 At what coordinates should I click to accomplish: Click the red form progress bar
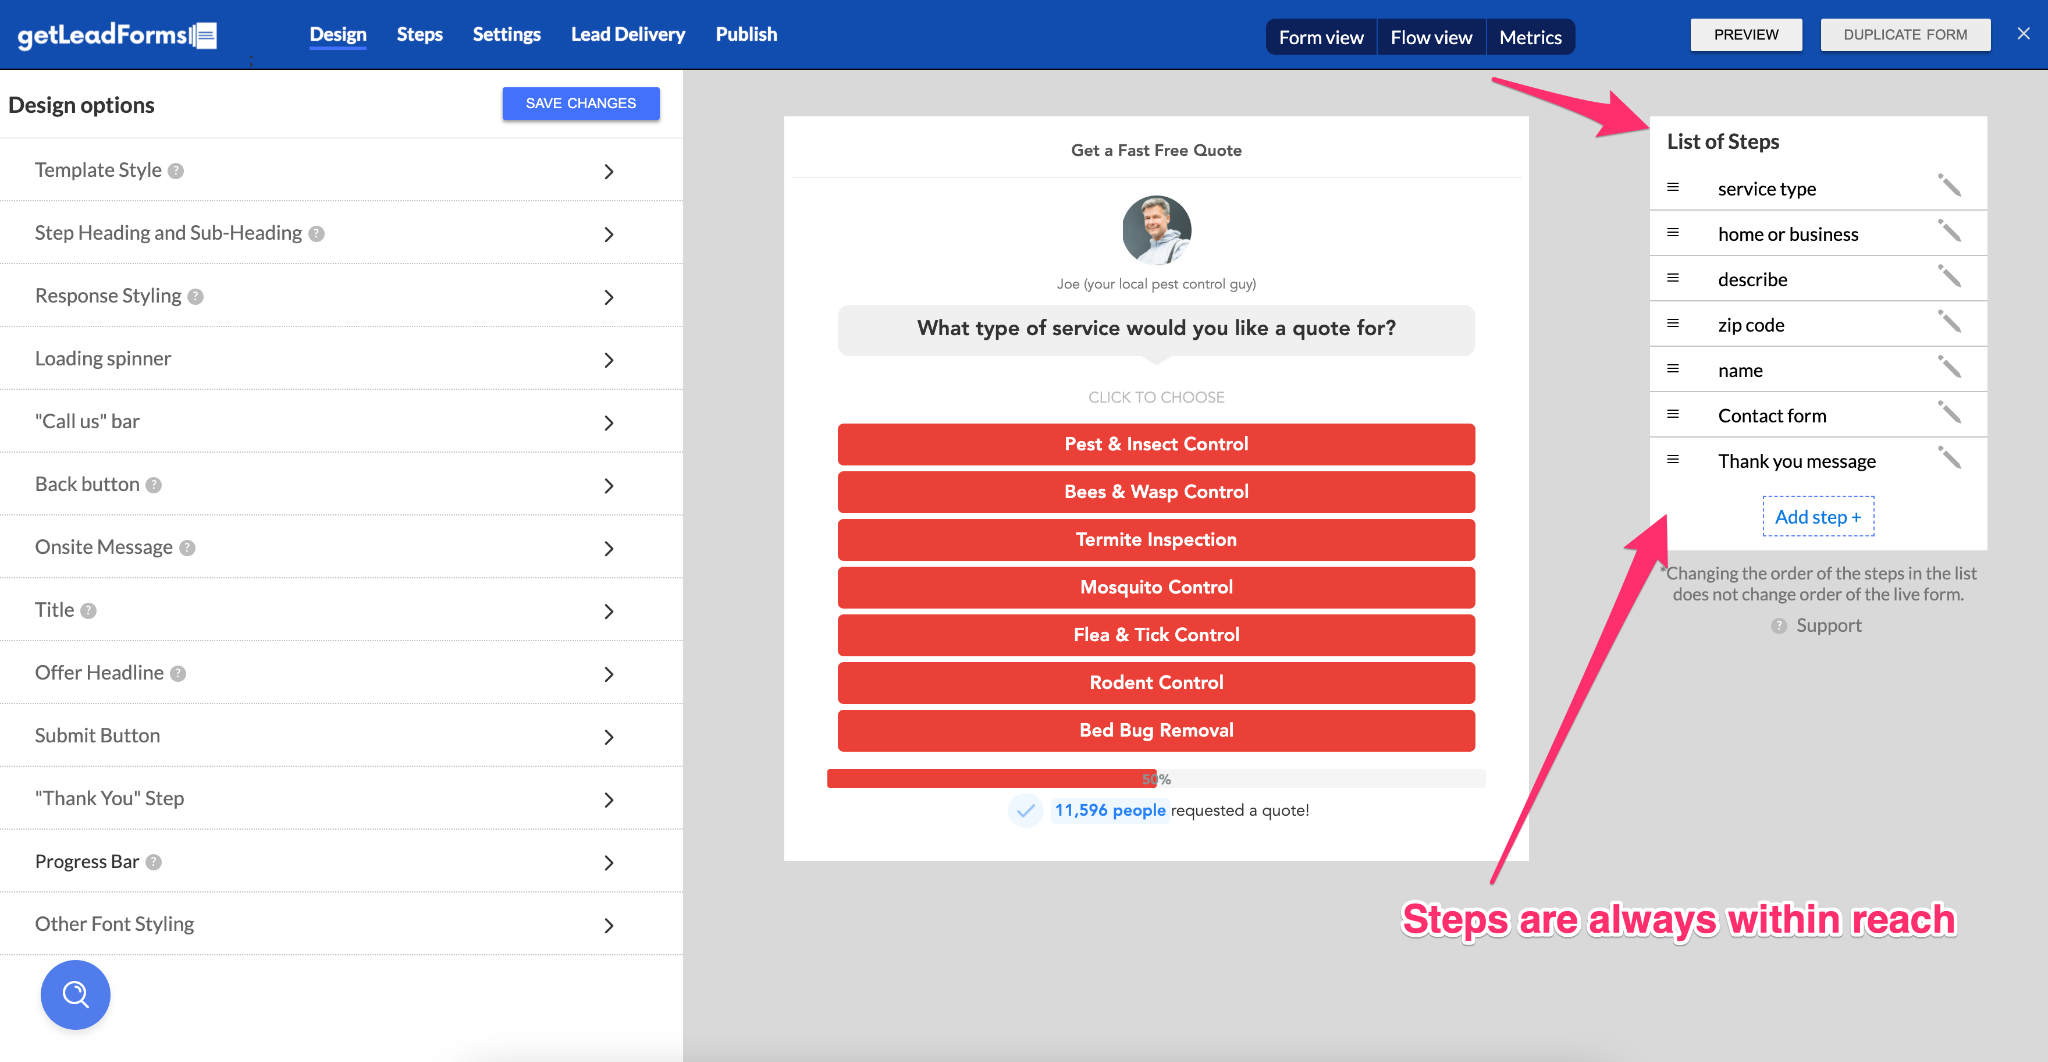coord(990,779)
